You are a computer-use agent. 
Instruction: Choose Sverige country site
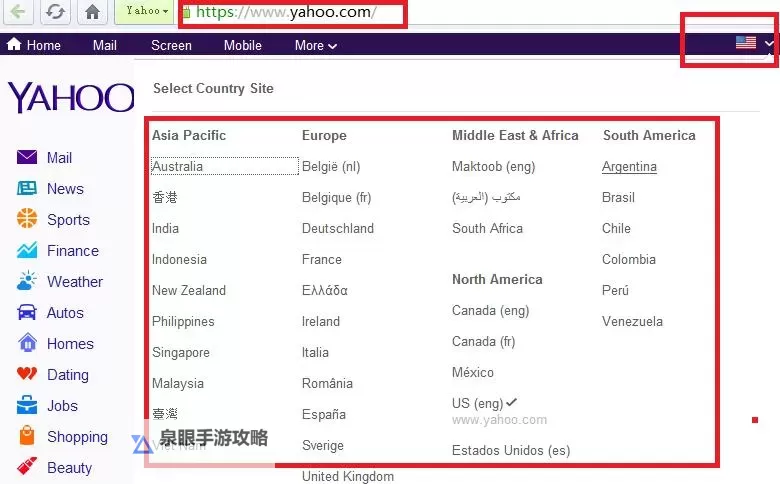pos(322,446)
